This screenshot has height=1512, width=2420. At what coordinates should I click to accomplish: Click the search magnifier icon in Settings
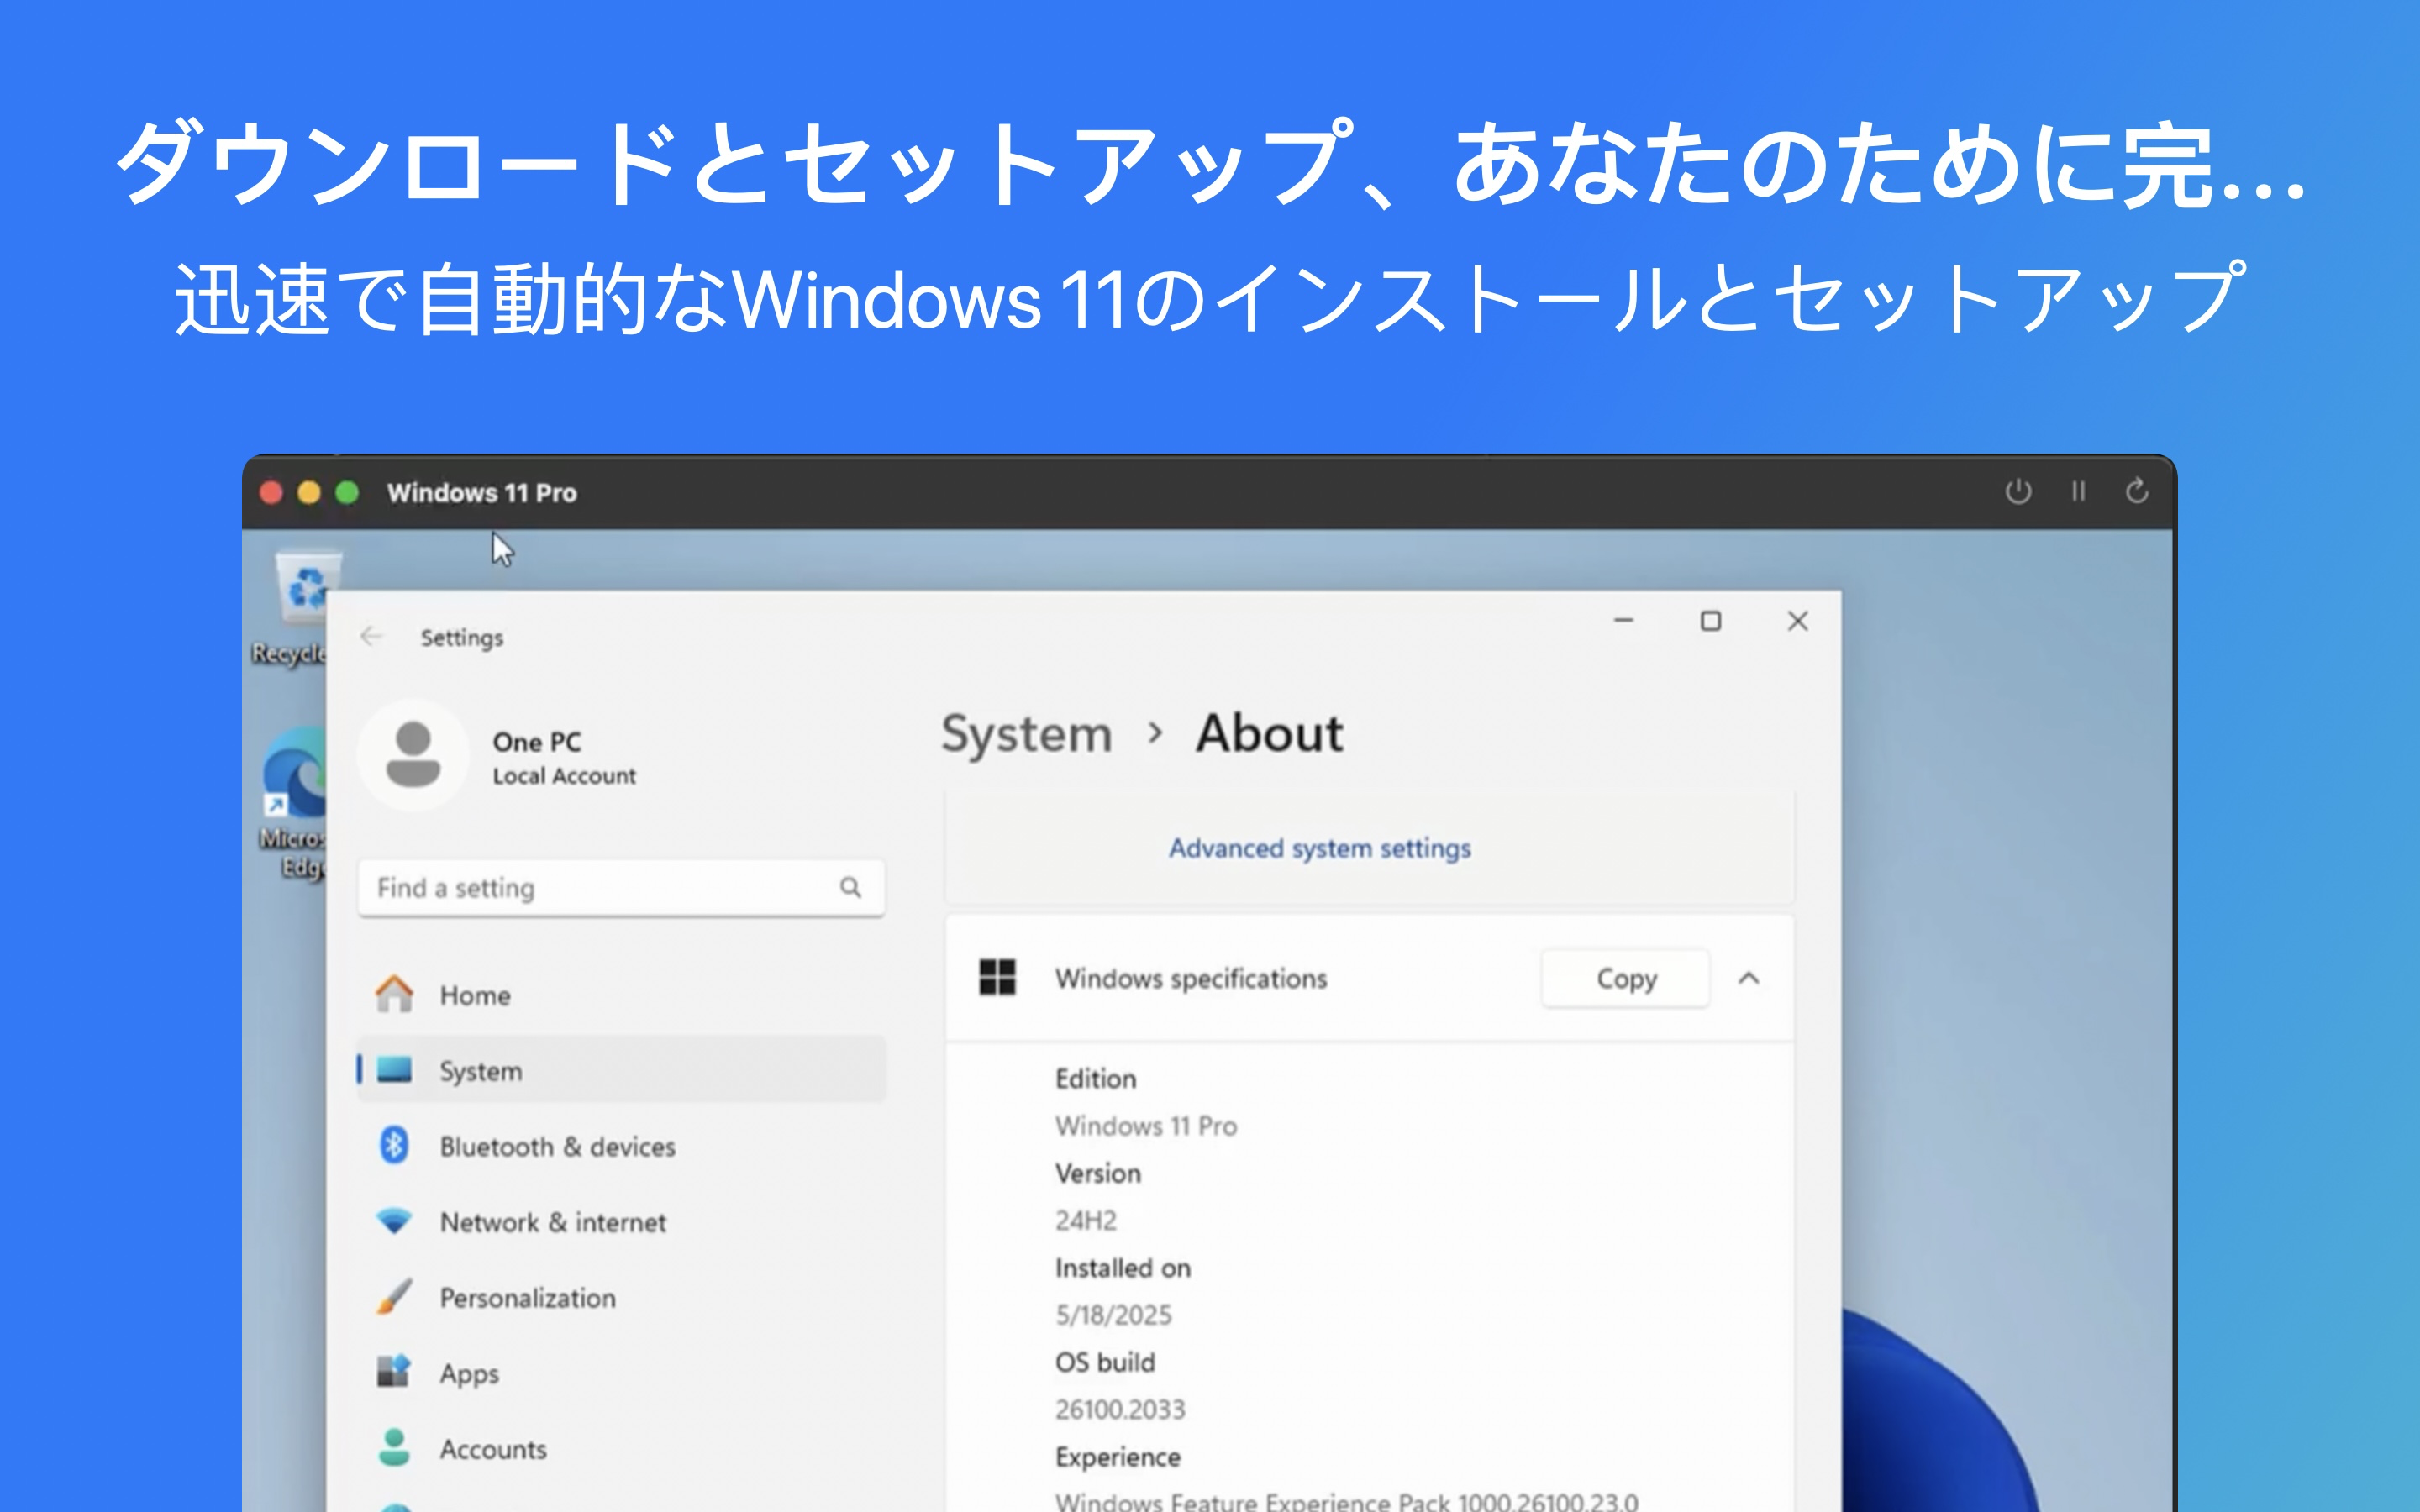point(850,887)
